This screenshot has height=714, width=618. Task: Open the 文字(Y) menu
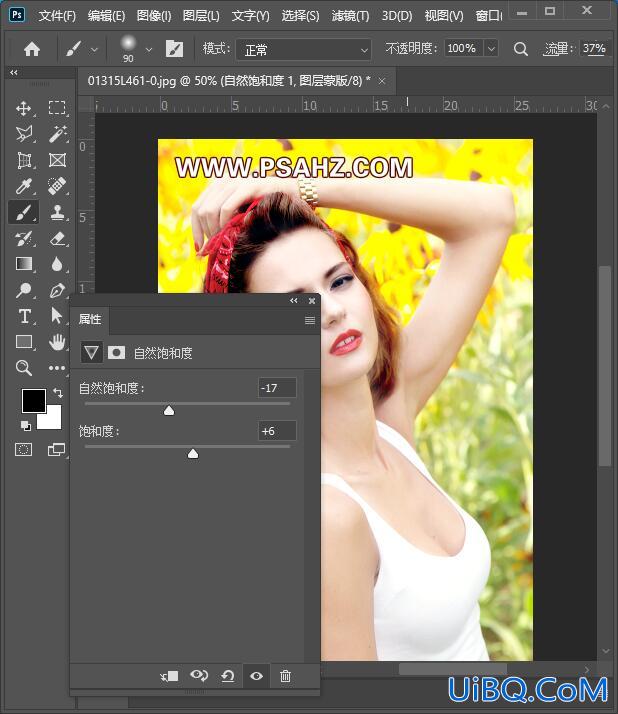pos(250,16)
